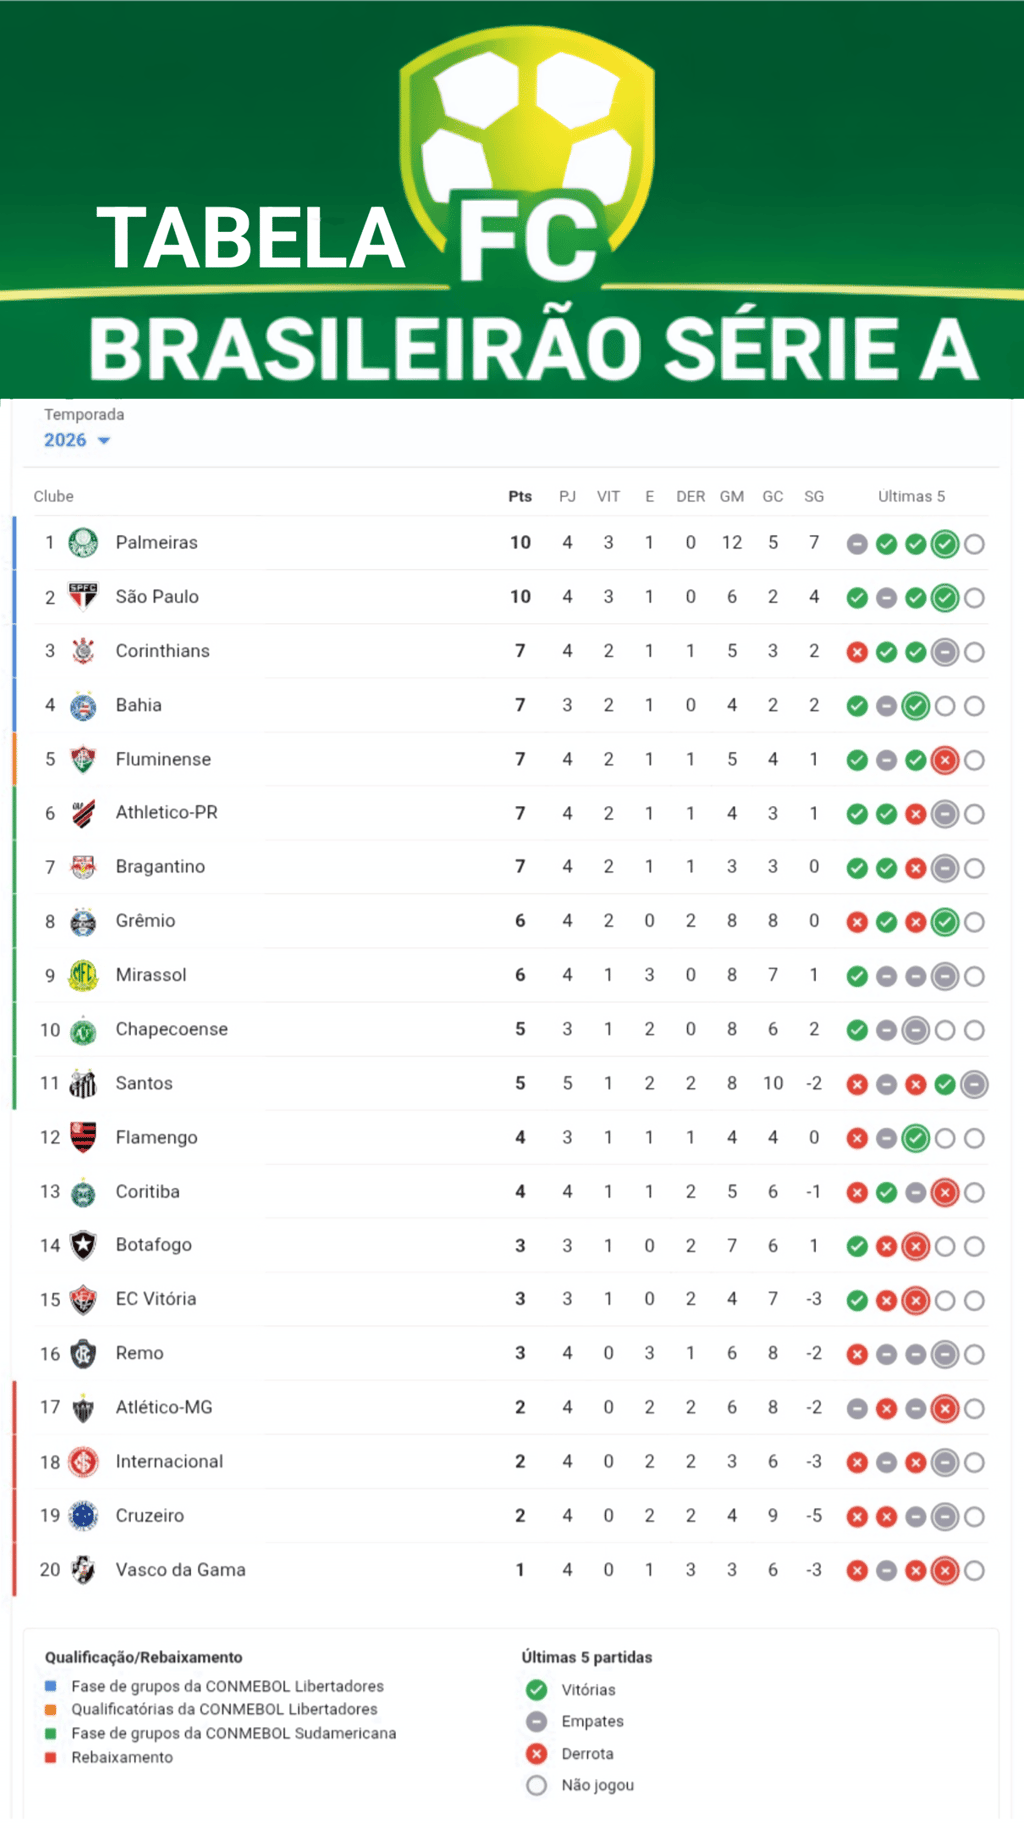Click the Palmeiras club crest icon
The width and height of the screenshot is (1024, 1829).
click(83, 543)
